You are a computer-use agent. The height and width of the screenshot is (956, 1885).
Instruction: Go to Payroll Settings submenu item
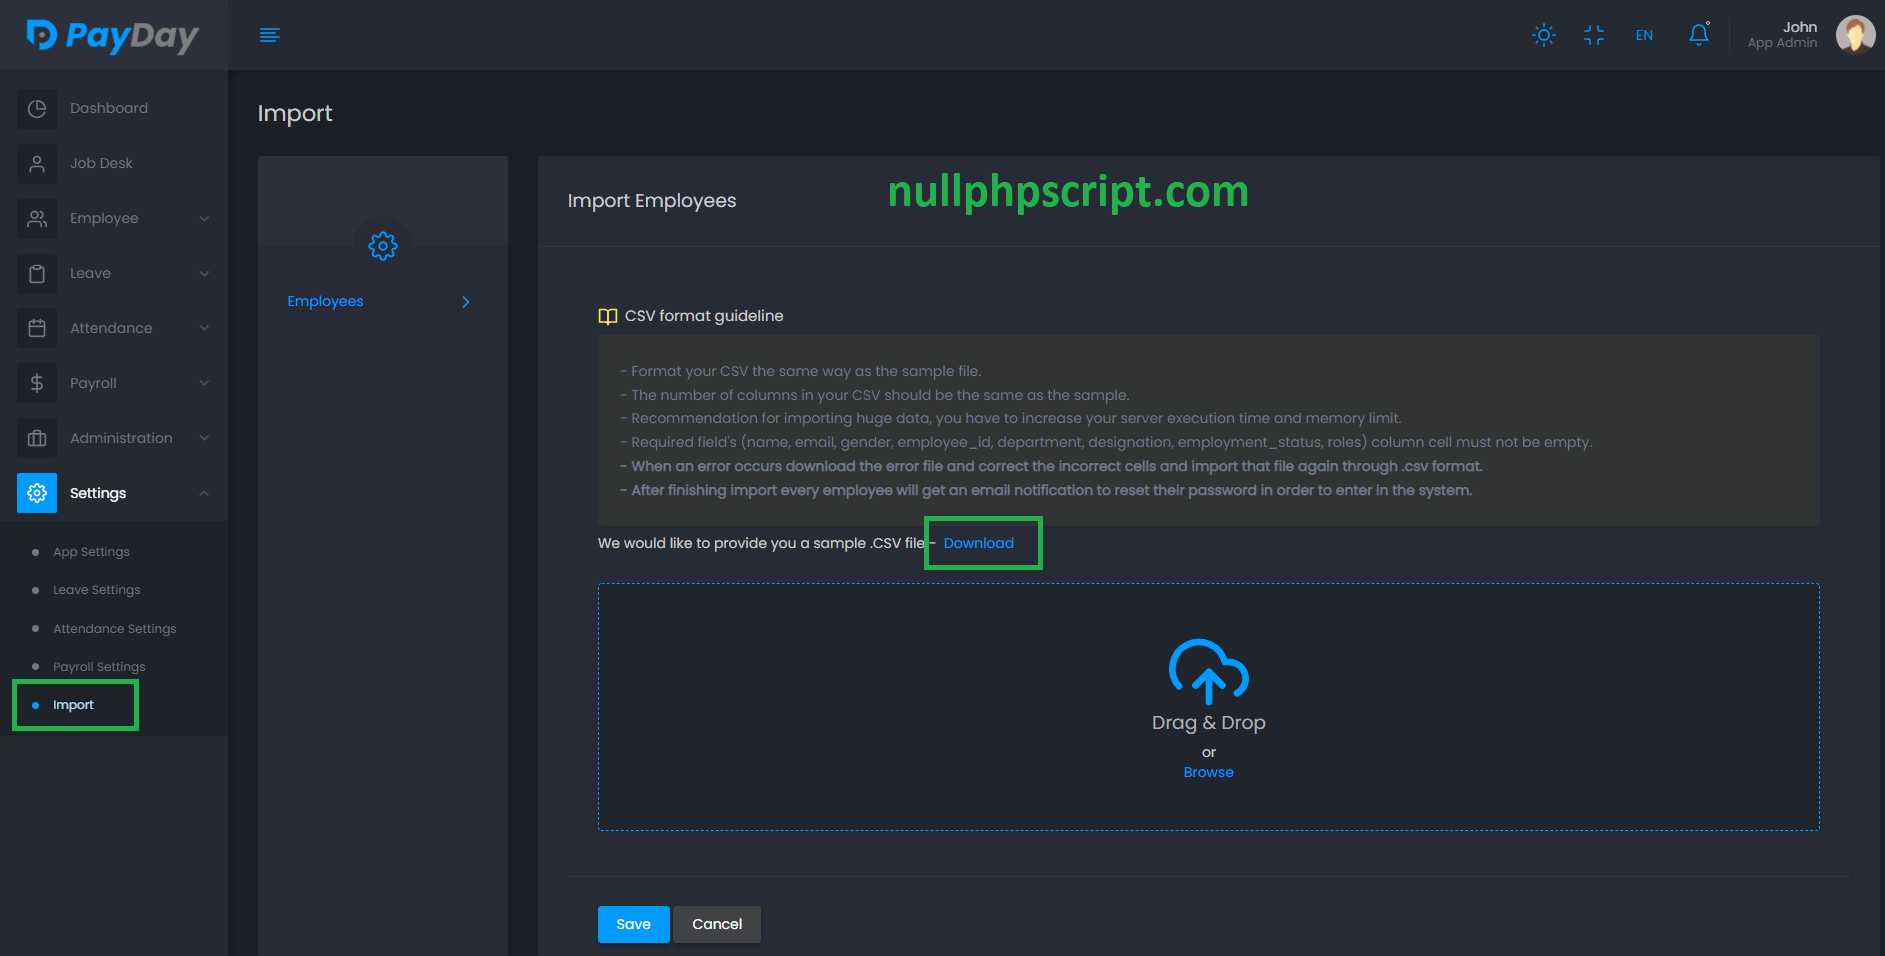point(99,667)
